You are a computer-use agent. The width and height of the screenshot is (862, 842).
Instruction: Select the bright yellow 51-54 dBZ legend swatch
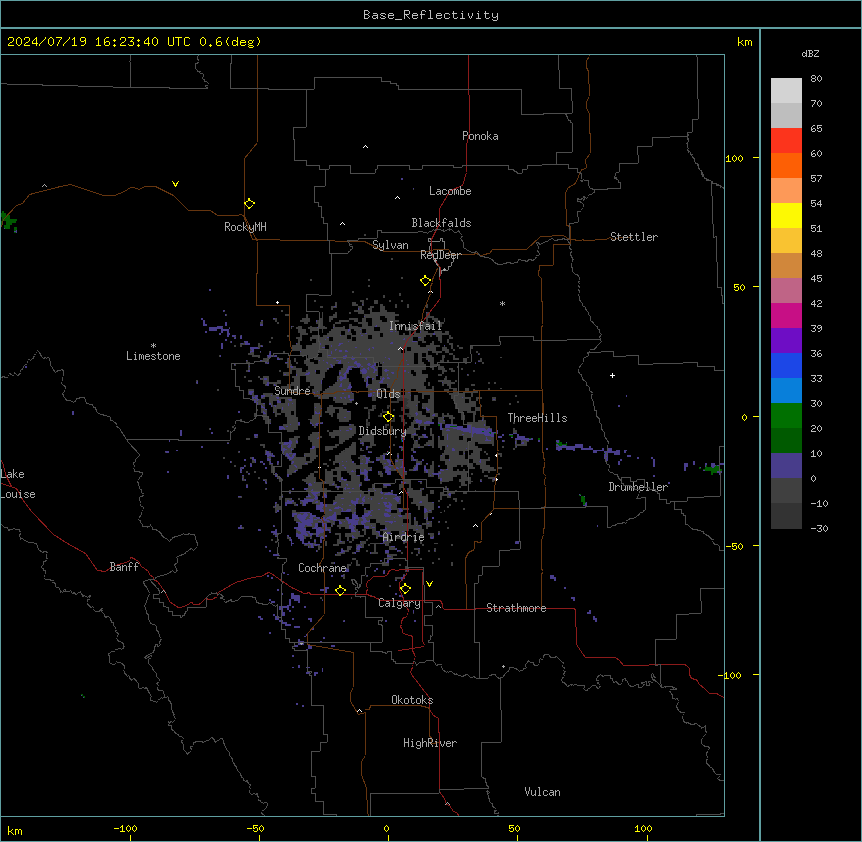click(x=786, y=215)
